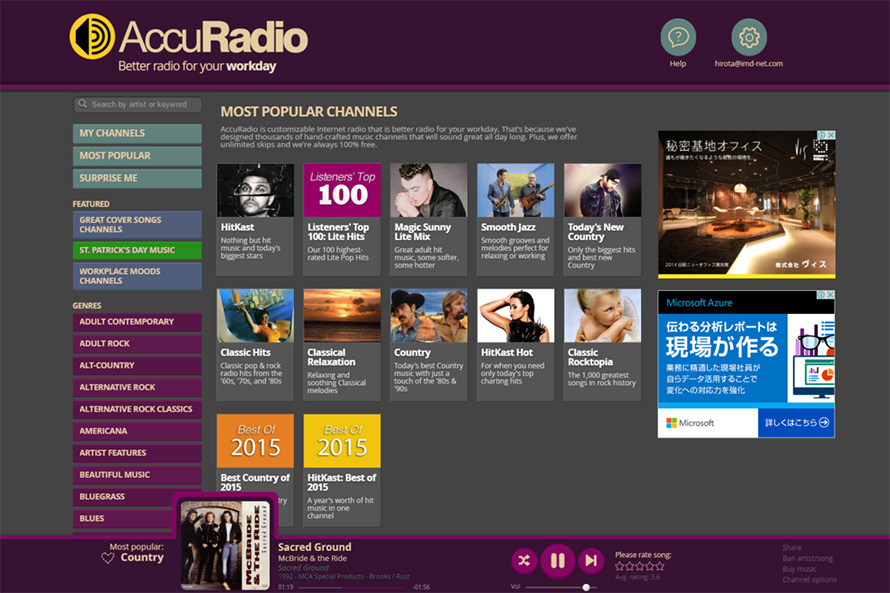The width and height of the screenshot is (890, 593).
Task: Play Today's New Country thumbnail
Action: pos(602,191)
